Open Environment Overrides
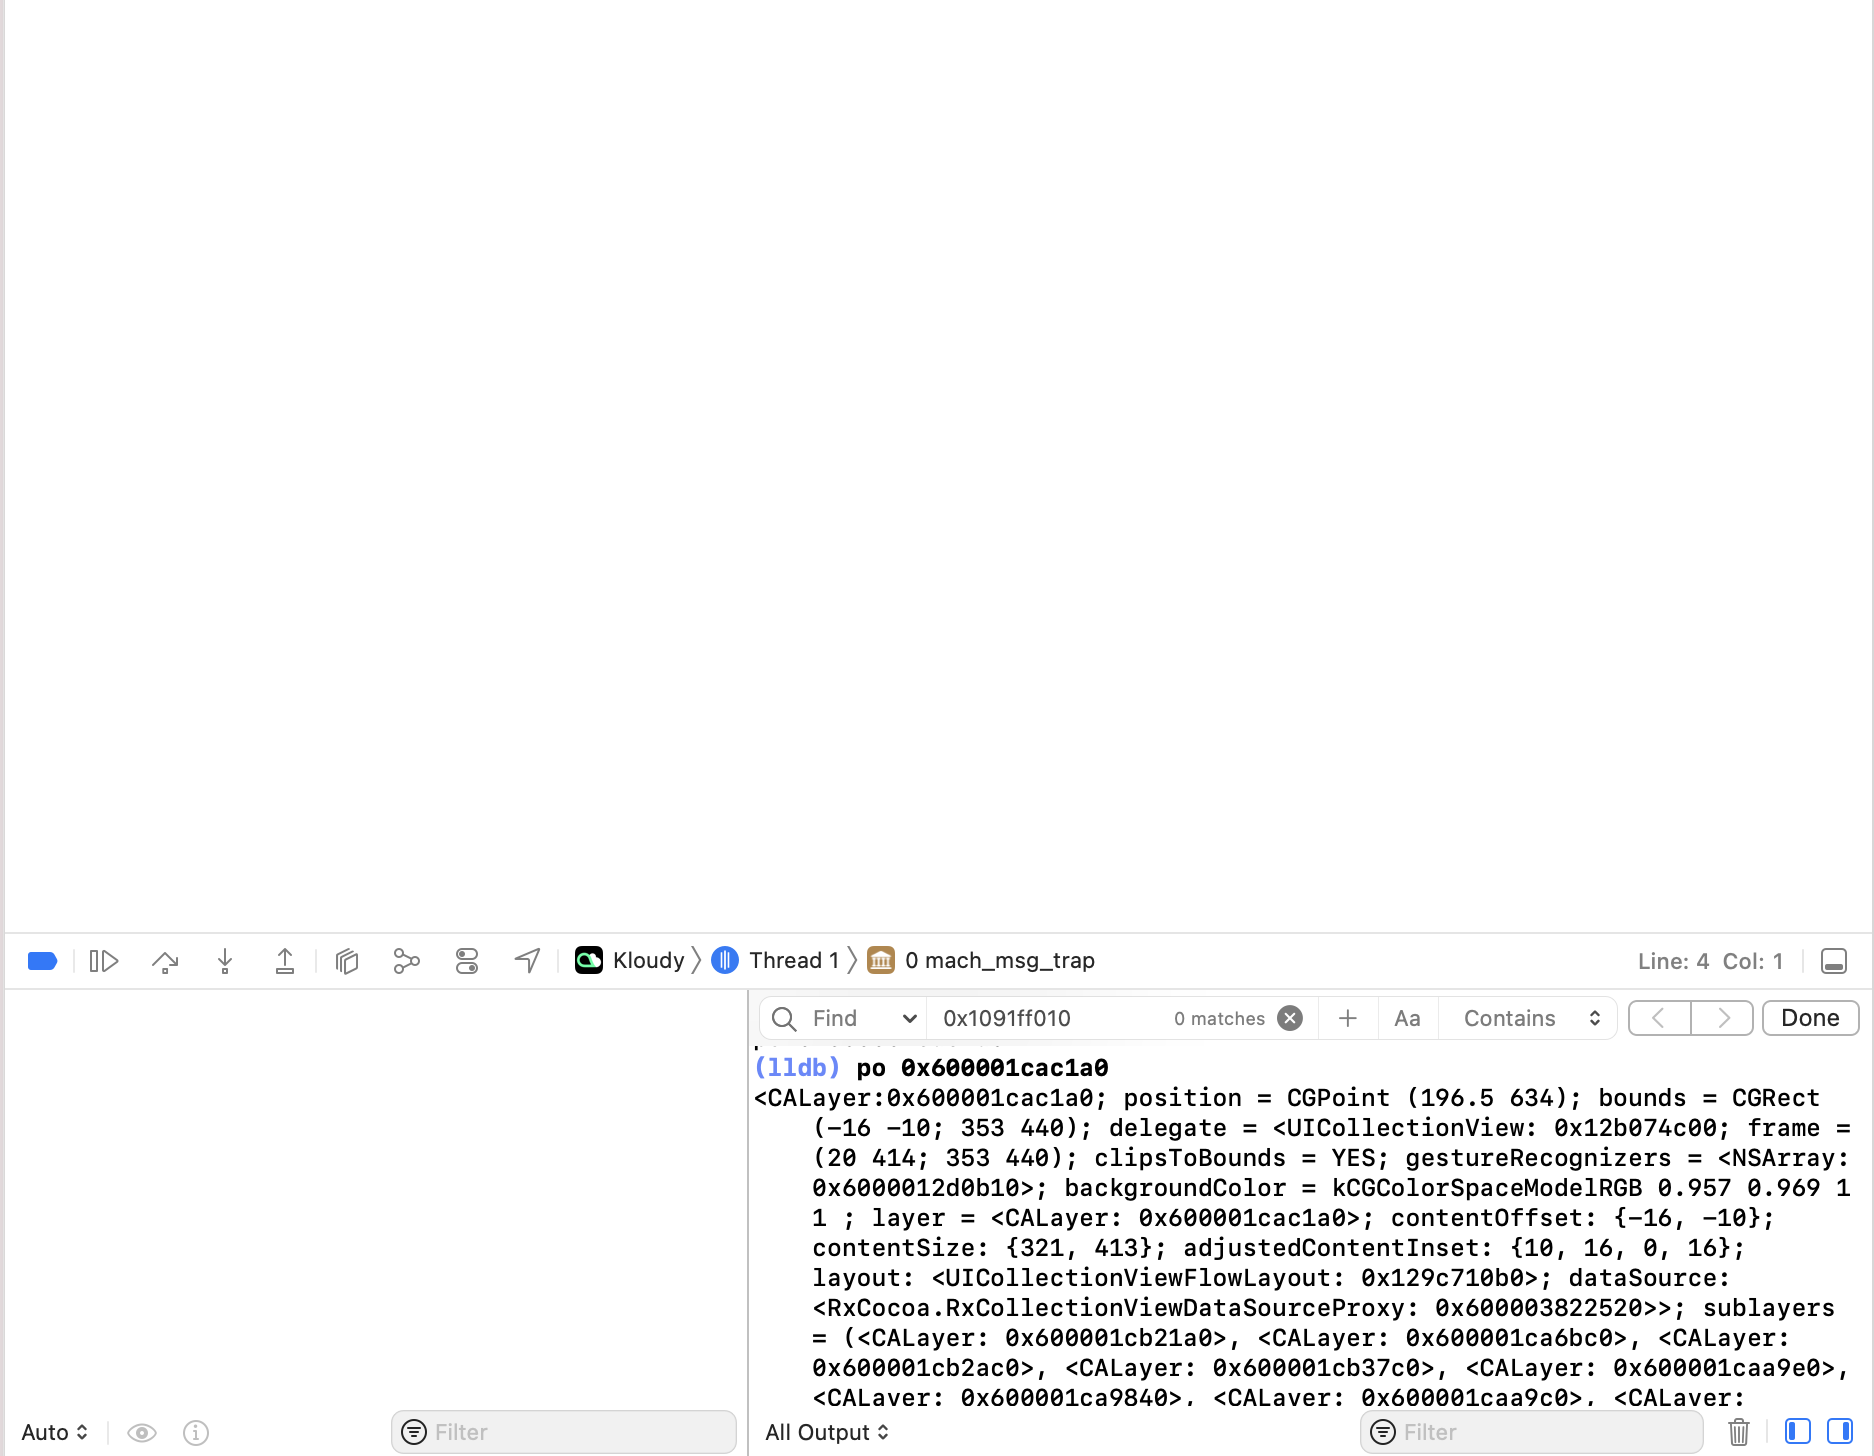This screenshot has width=1874, height=1456. [467, 961]
